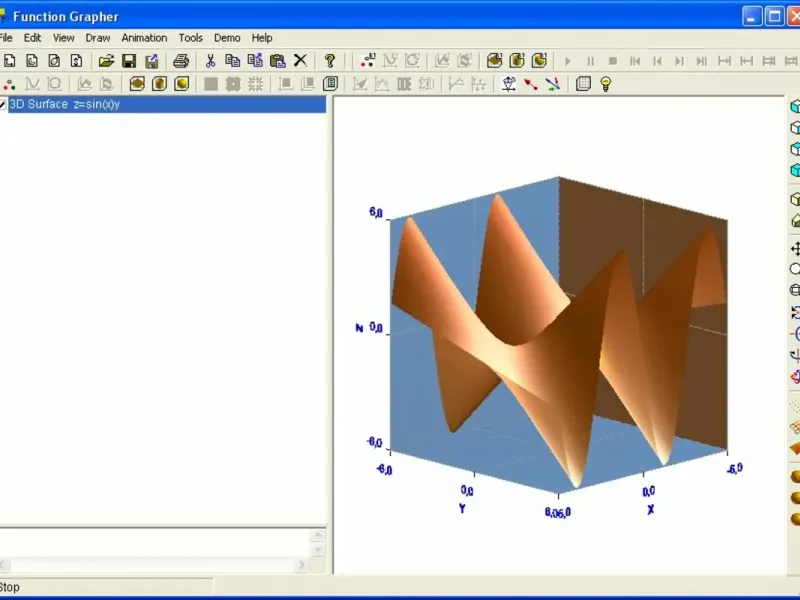Click the Save floppy disk icon
The height and width of the screenshot is (600, 800).
tap(129, 61)
